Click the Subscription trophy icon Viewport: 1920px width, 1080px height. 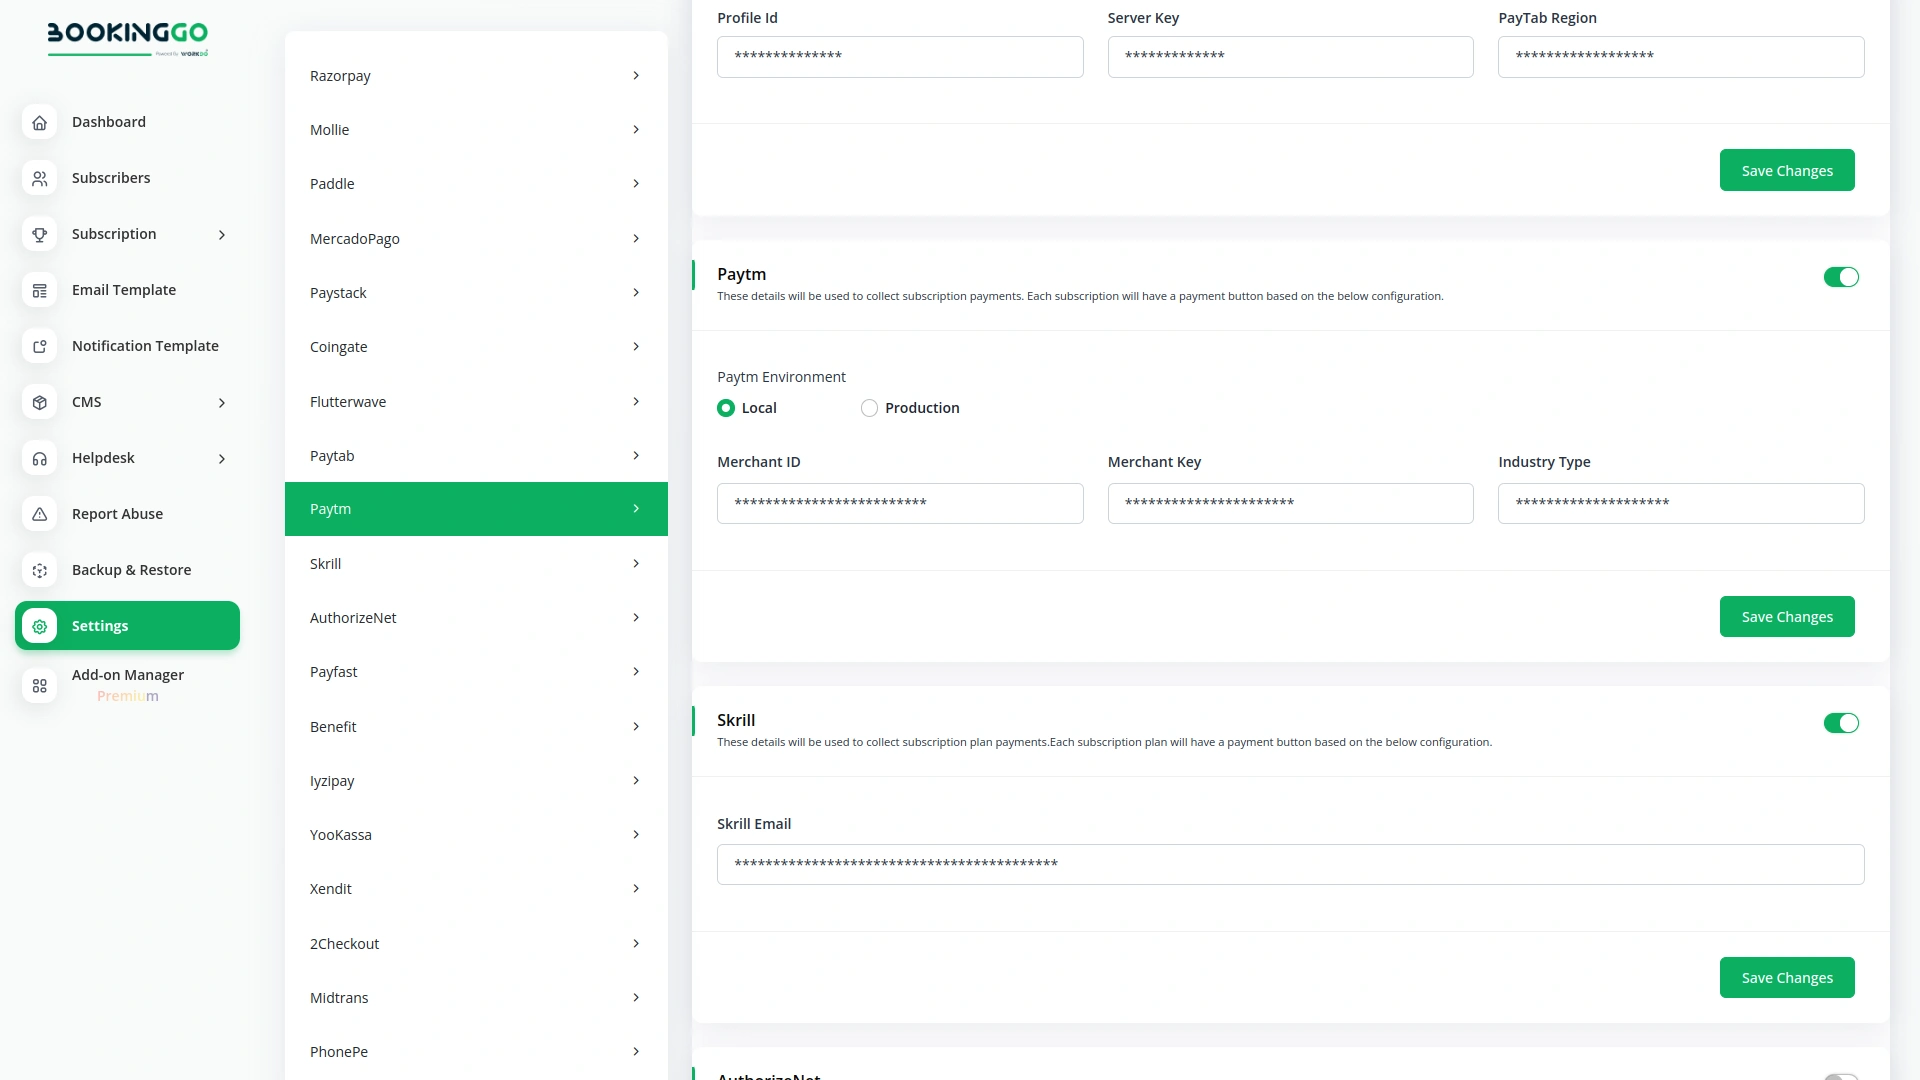pos(40,234)
